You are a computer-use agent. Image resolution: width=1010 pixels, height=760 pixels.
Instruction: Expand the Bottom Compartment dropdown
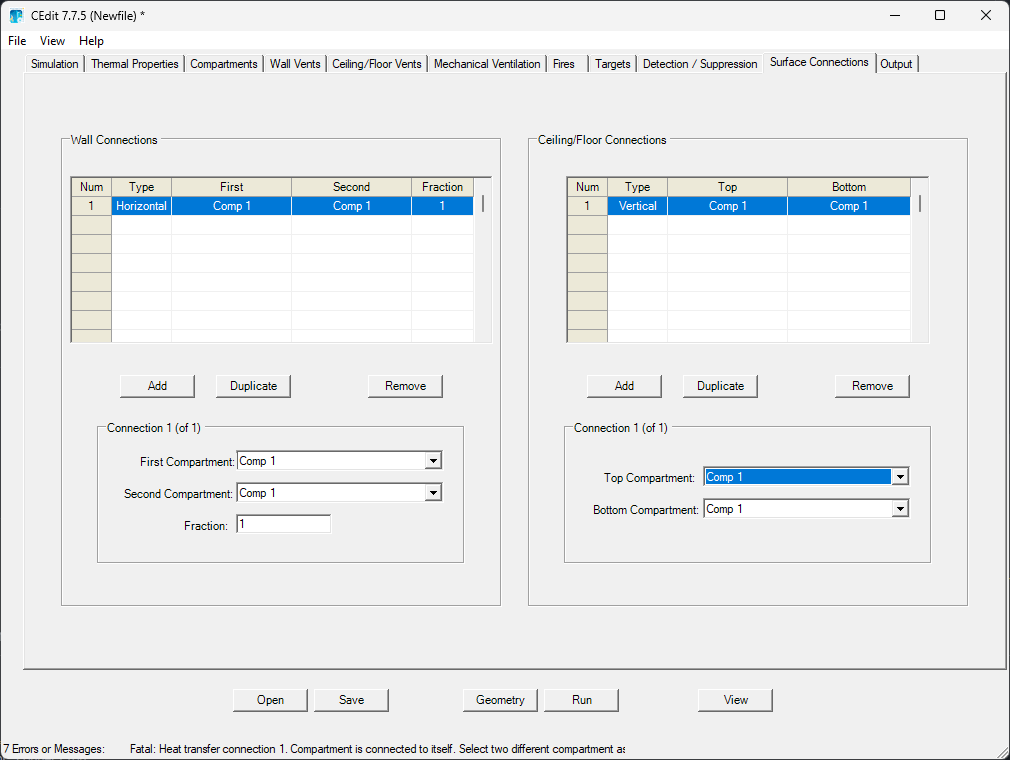click(x=900, y=509)
